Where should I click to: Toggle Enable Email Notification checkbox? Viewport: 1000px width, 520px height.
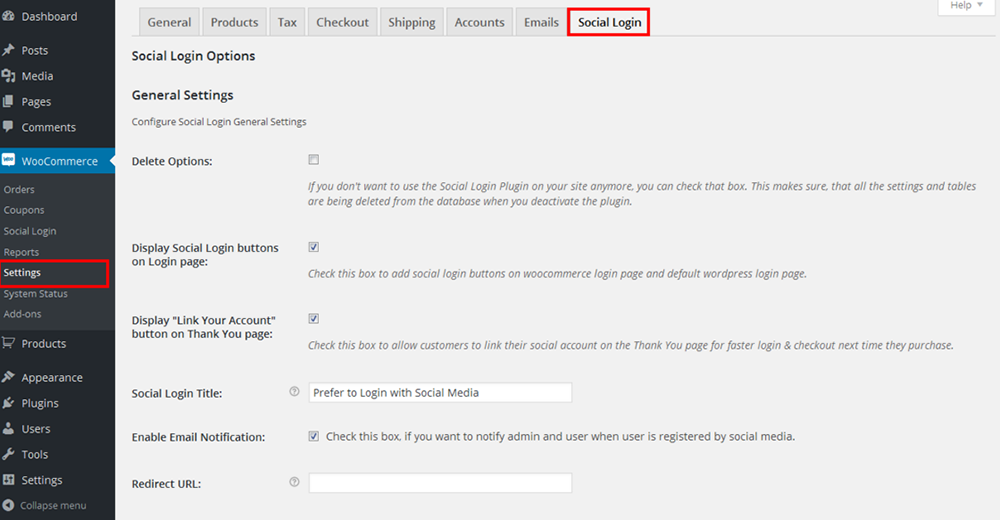pyautogui.click(x=314, y=436)
